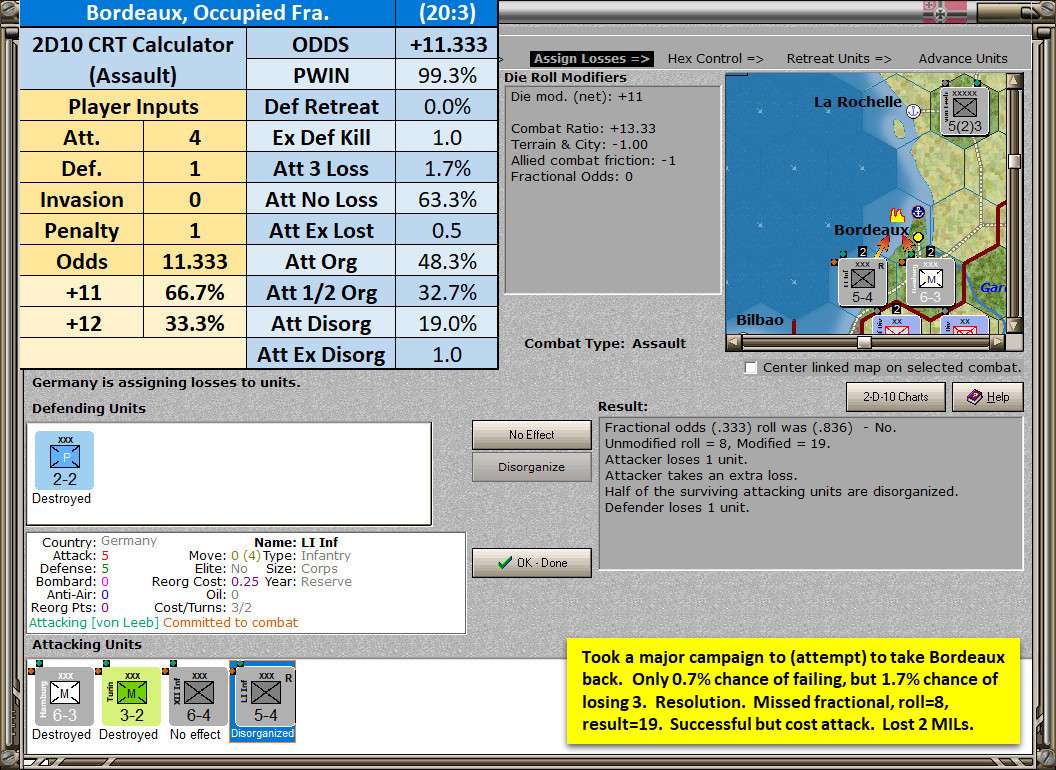The image size is (1056, 770).
Task: Click the fire icon above Bordeaux
Action: [897, 215]
